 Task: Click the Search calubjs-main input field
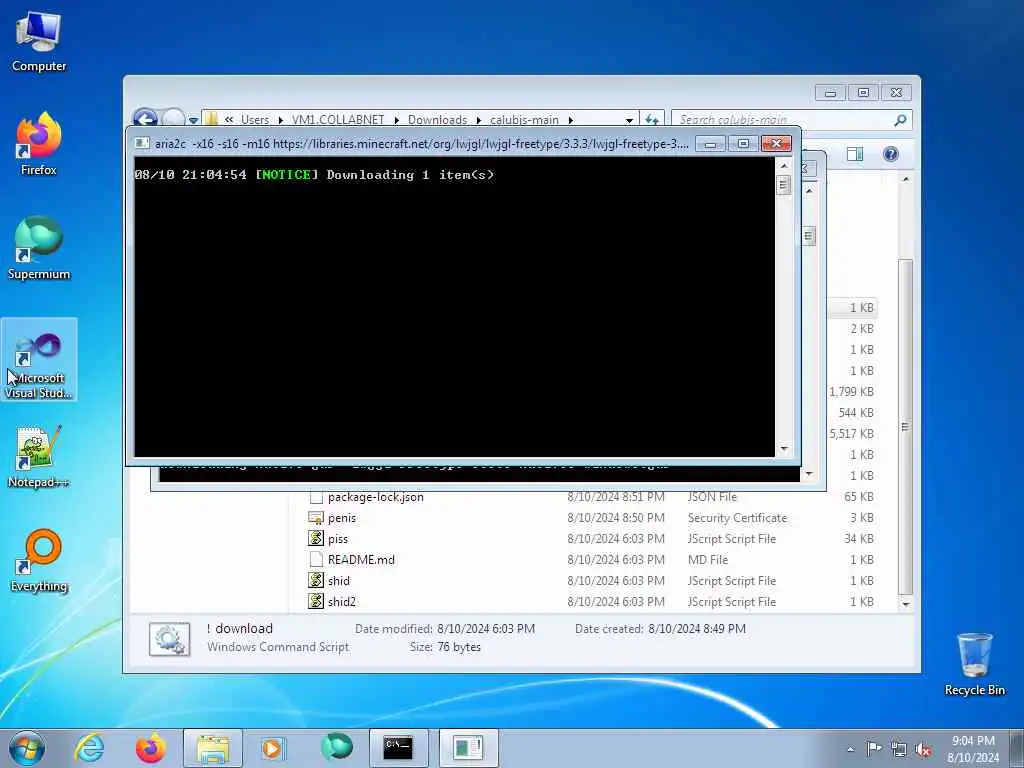pyautogui.click(x=782, y=120)
